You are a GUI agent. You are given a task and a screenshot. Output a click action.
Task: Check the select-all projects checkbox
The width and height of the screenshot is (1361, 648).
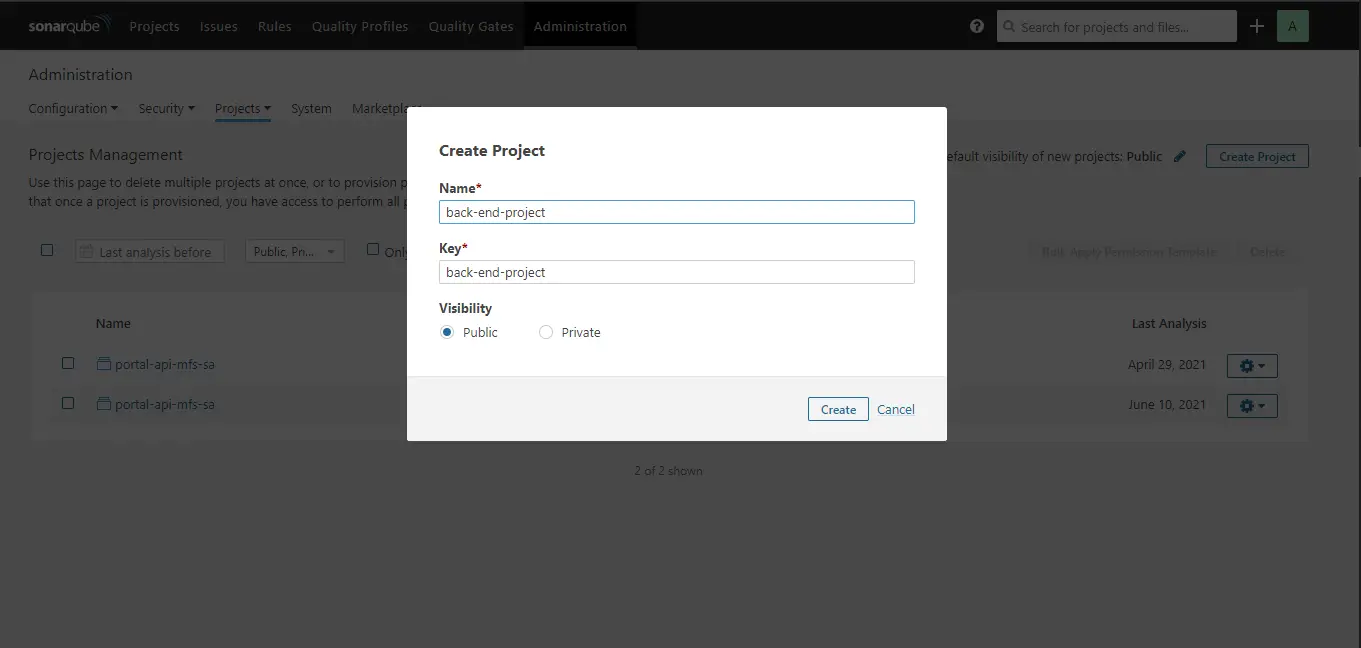pyautogui.click(x=47, y=250)
